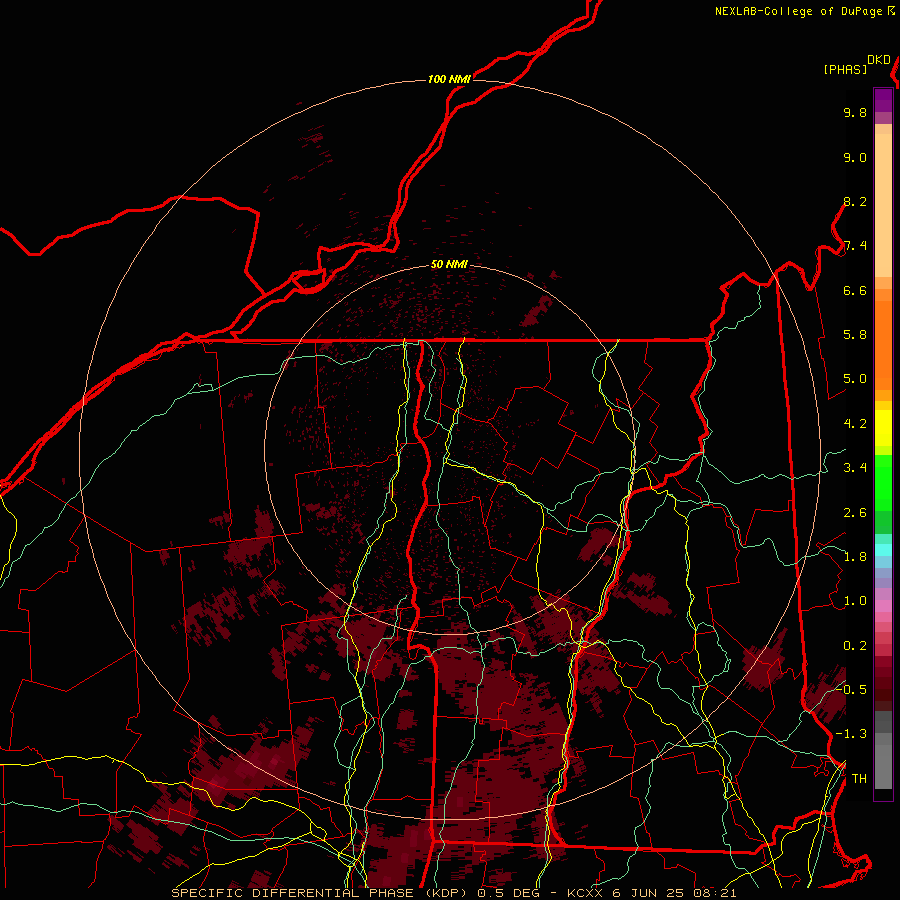900x900 pixels.
Task: Click the 4.2 value on the color scale
Action: [855, 424]
